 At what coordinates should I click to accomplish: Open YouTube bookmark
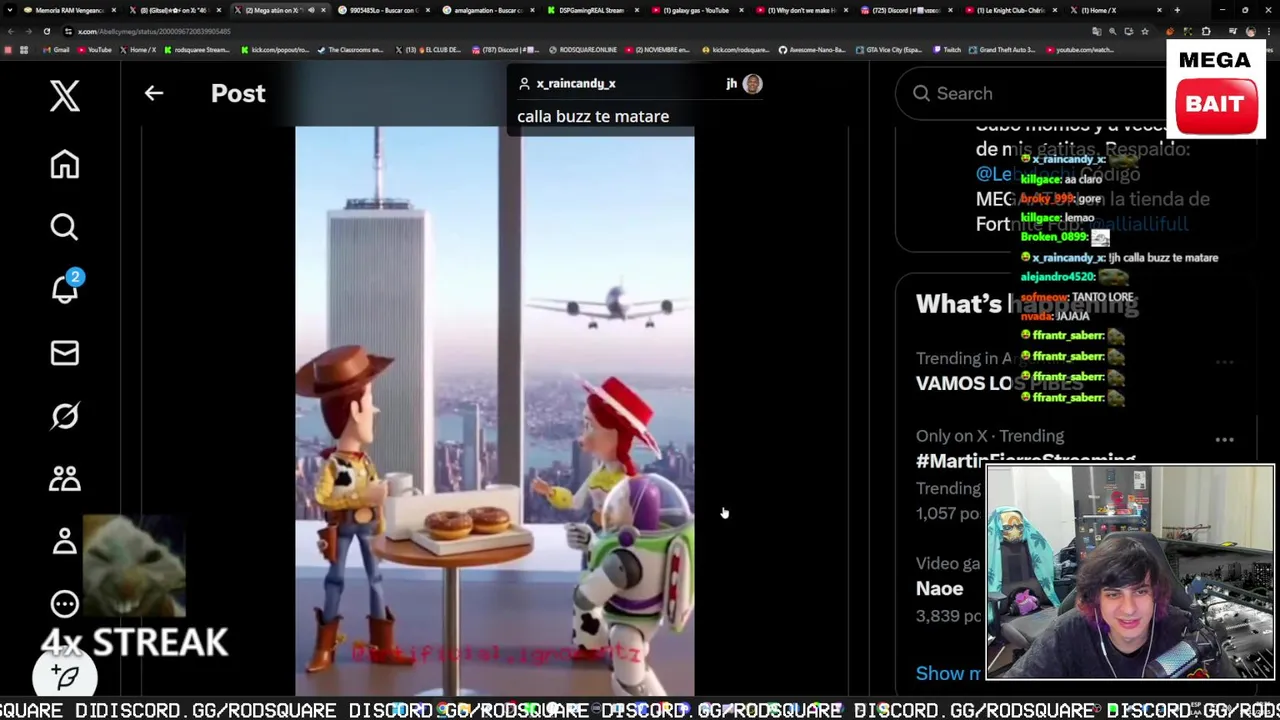point(94,49)
